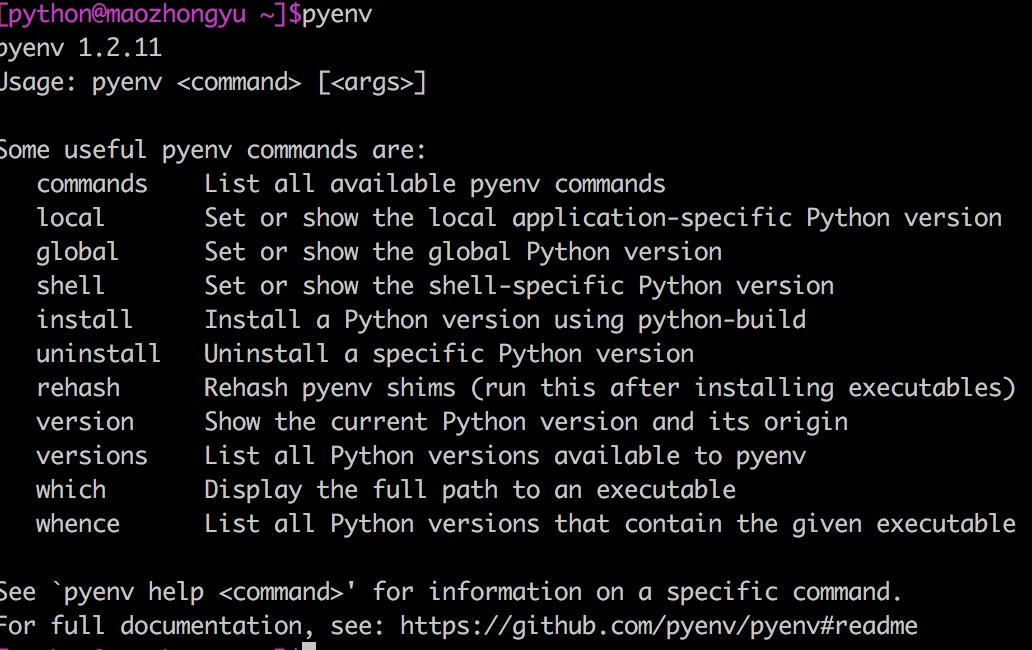Select the 'rehash' command name
The width and height of the screenshot is (1032, 650).
point(78,388)
